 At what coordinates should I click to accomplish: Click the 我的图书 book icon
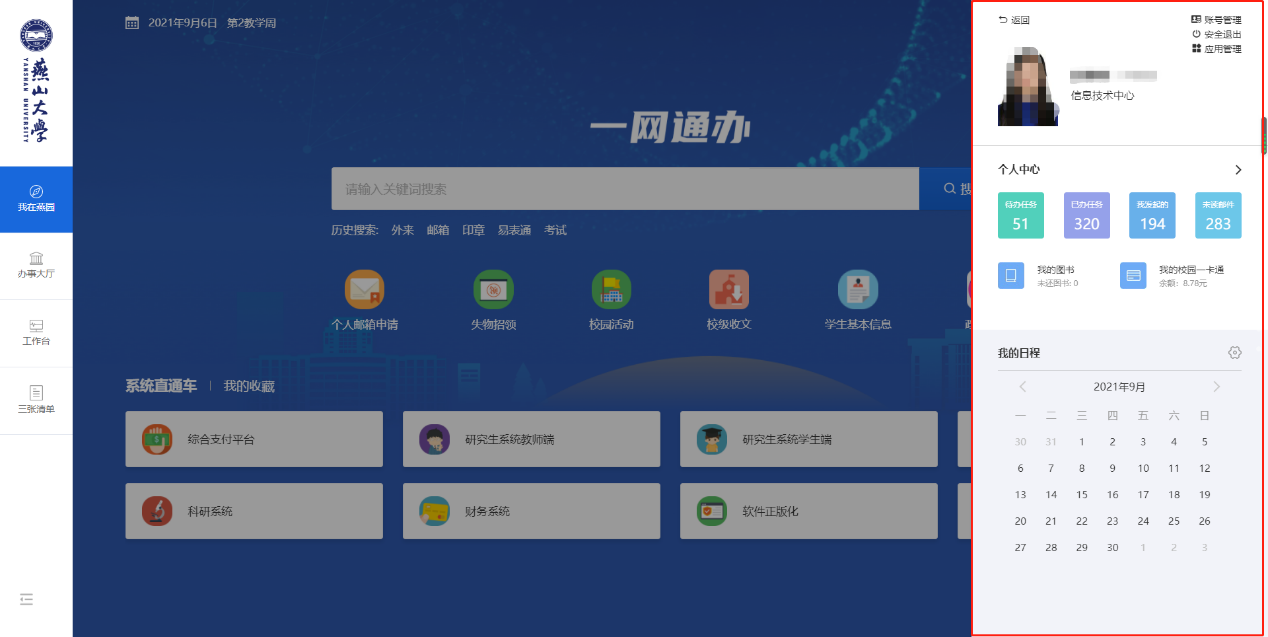pyautogui.click(x=1011, y=275)
